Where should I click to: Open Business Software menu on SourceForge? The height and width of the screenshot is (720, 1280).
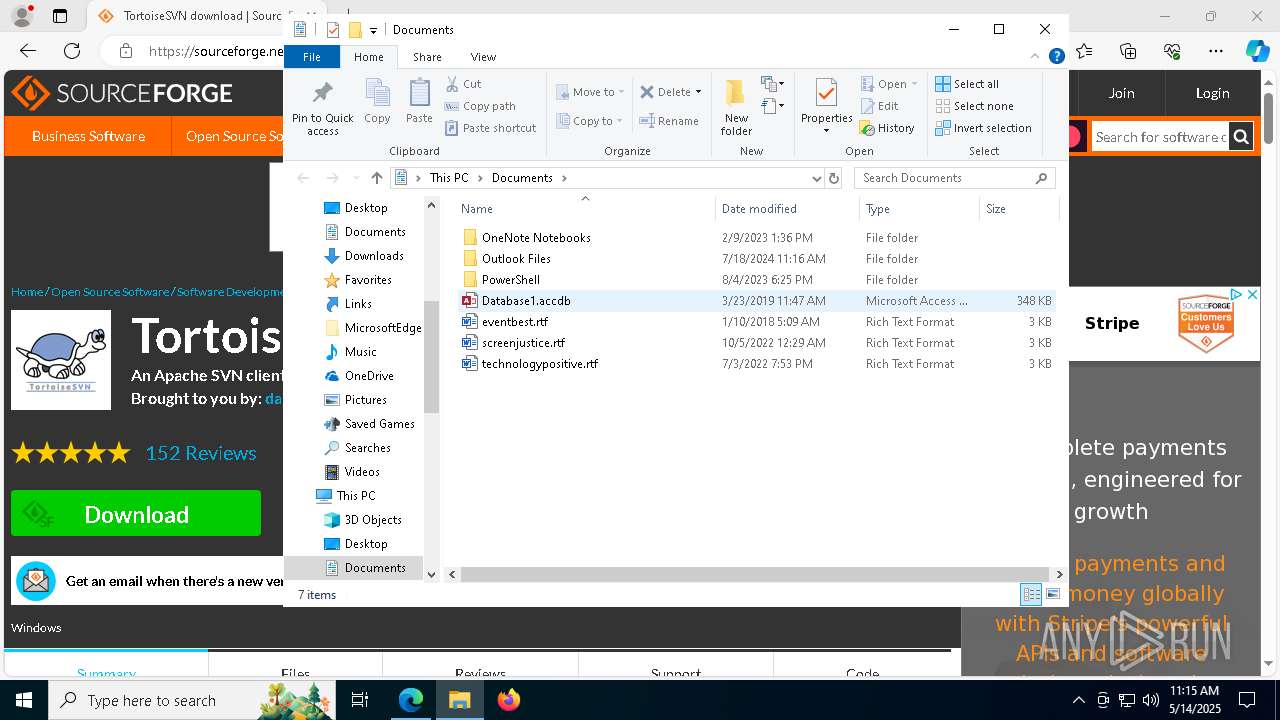tap(88, 136)
